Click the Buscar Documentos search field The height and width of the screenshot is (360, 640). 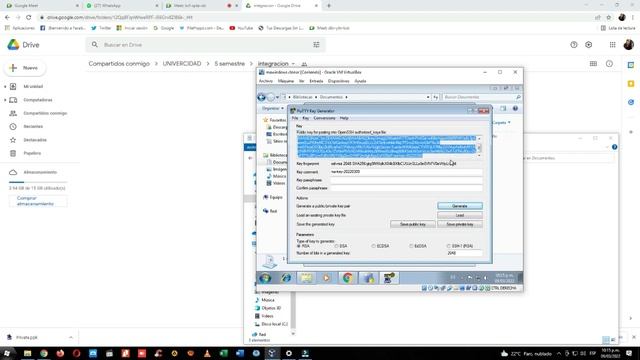482,97
